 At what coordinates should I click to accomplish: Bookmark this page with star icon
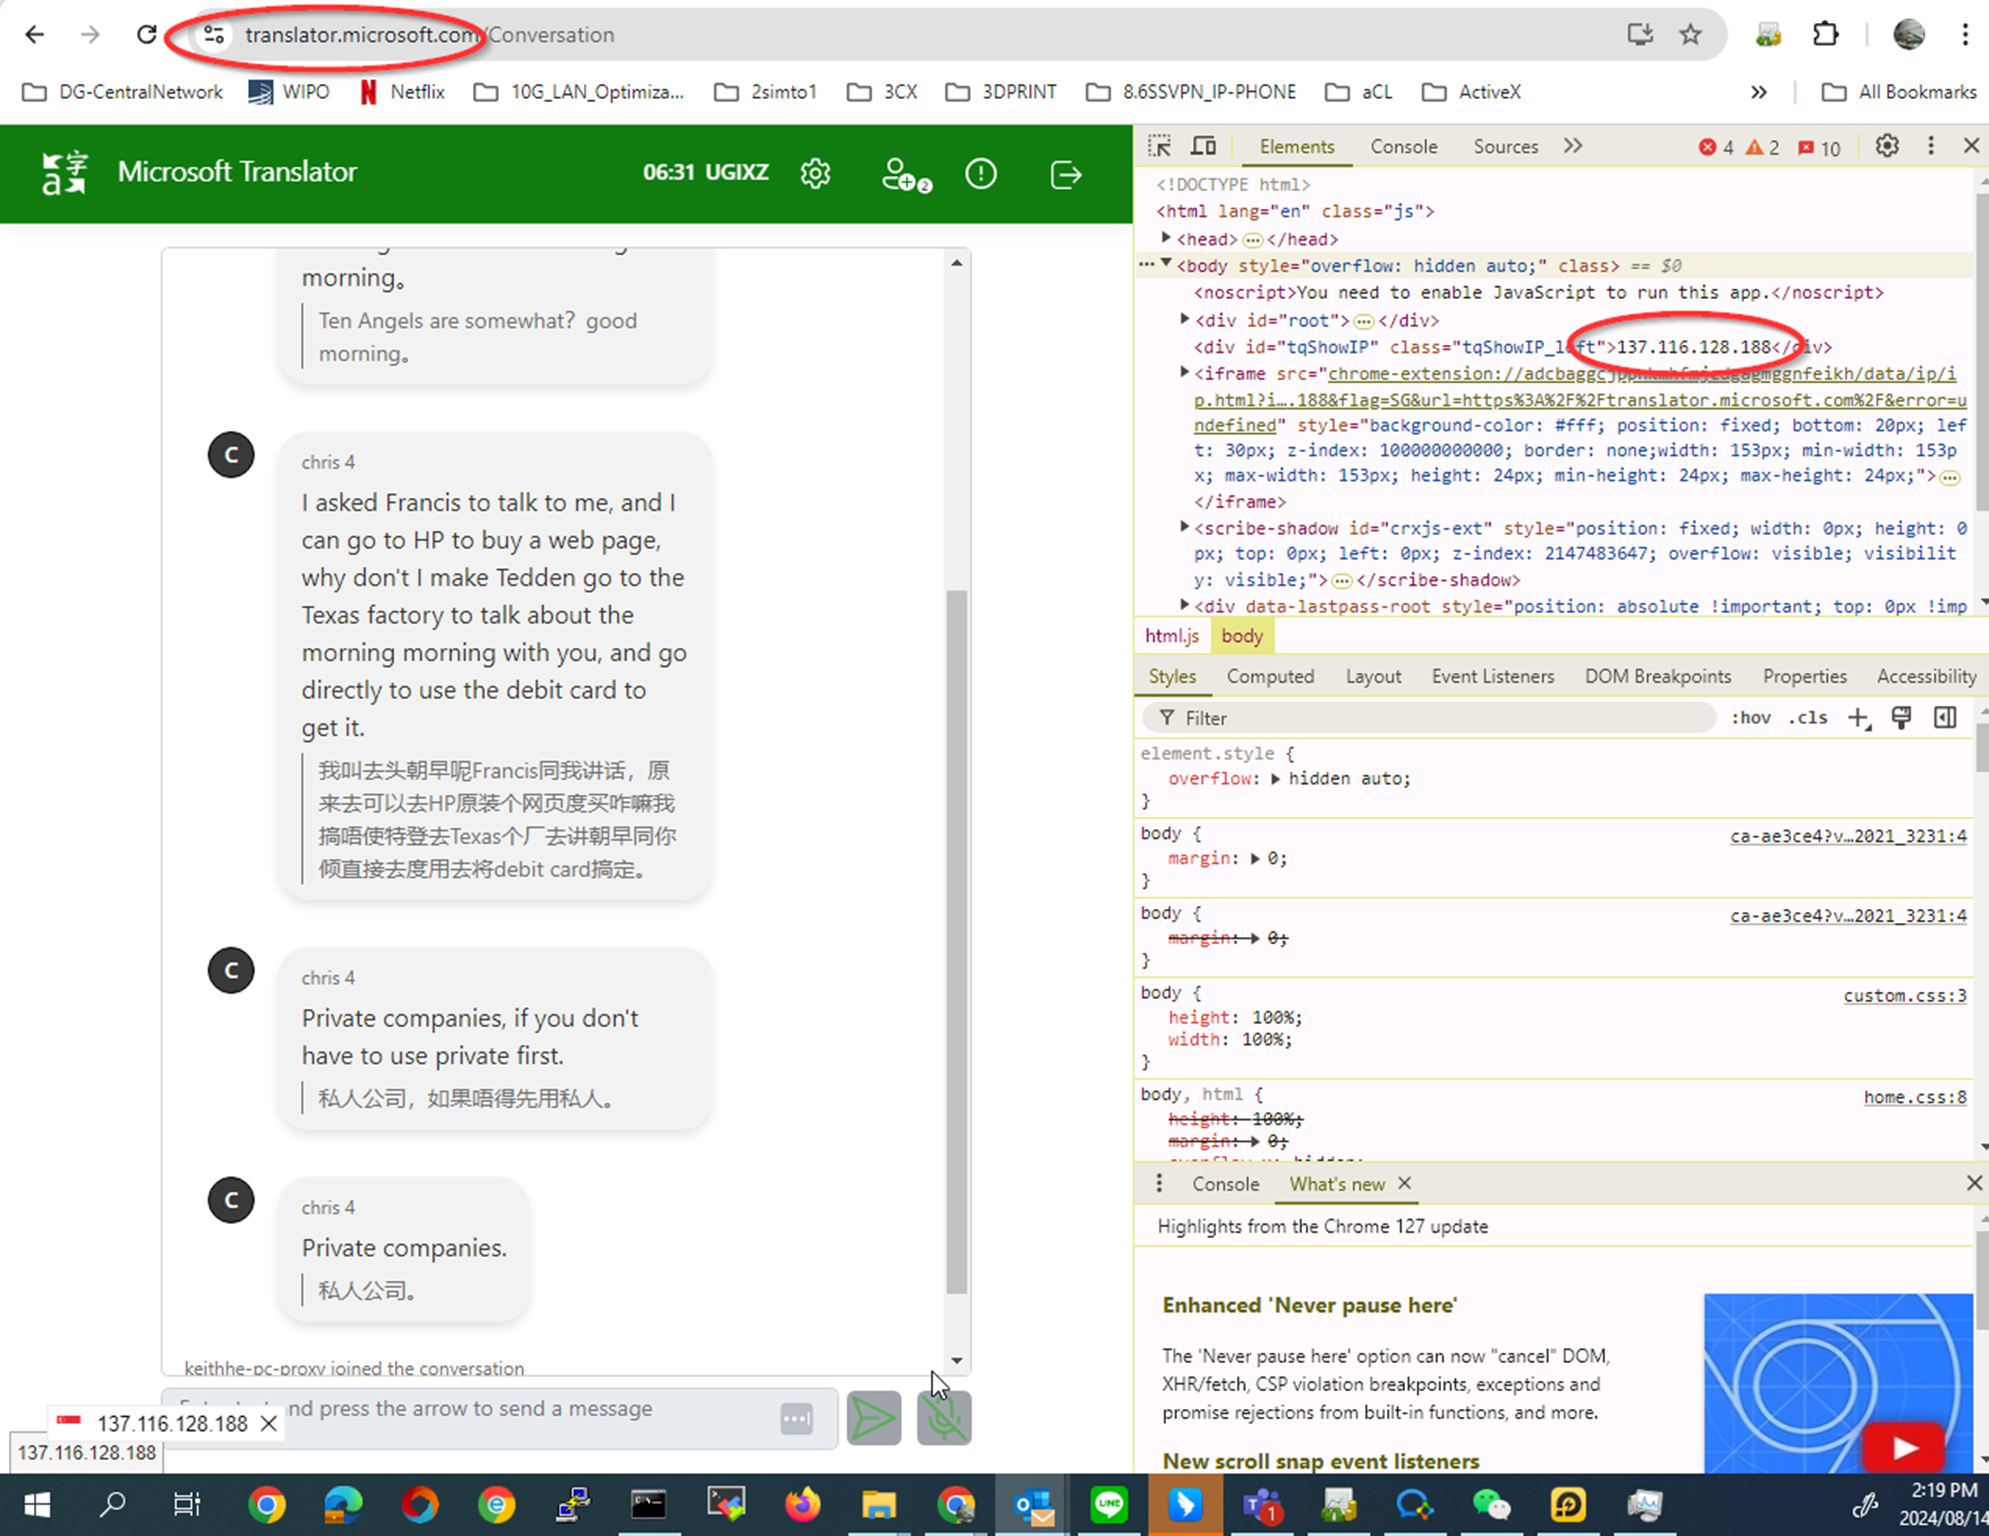tap(1690, 35)
